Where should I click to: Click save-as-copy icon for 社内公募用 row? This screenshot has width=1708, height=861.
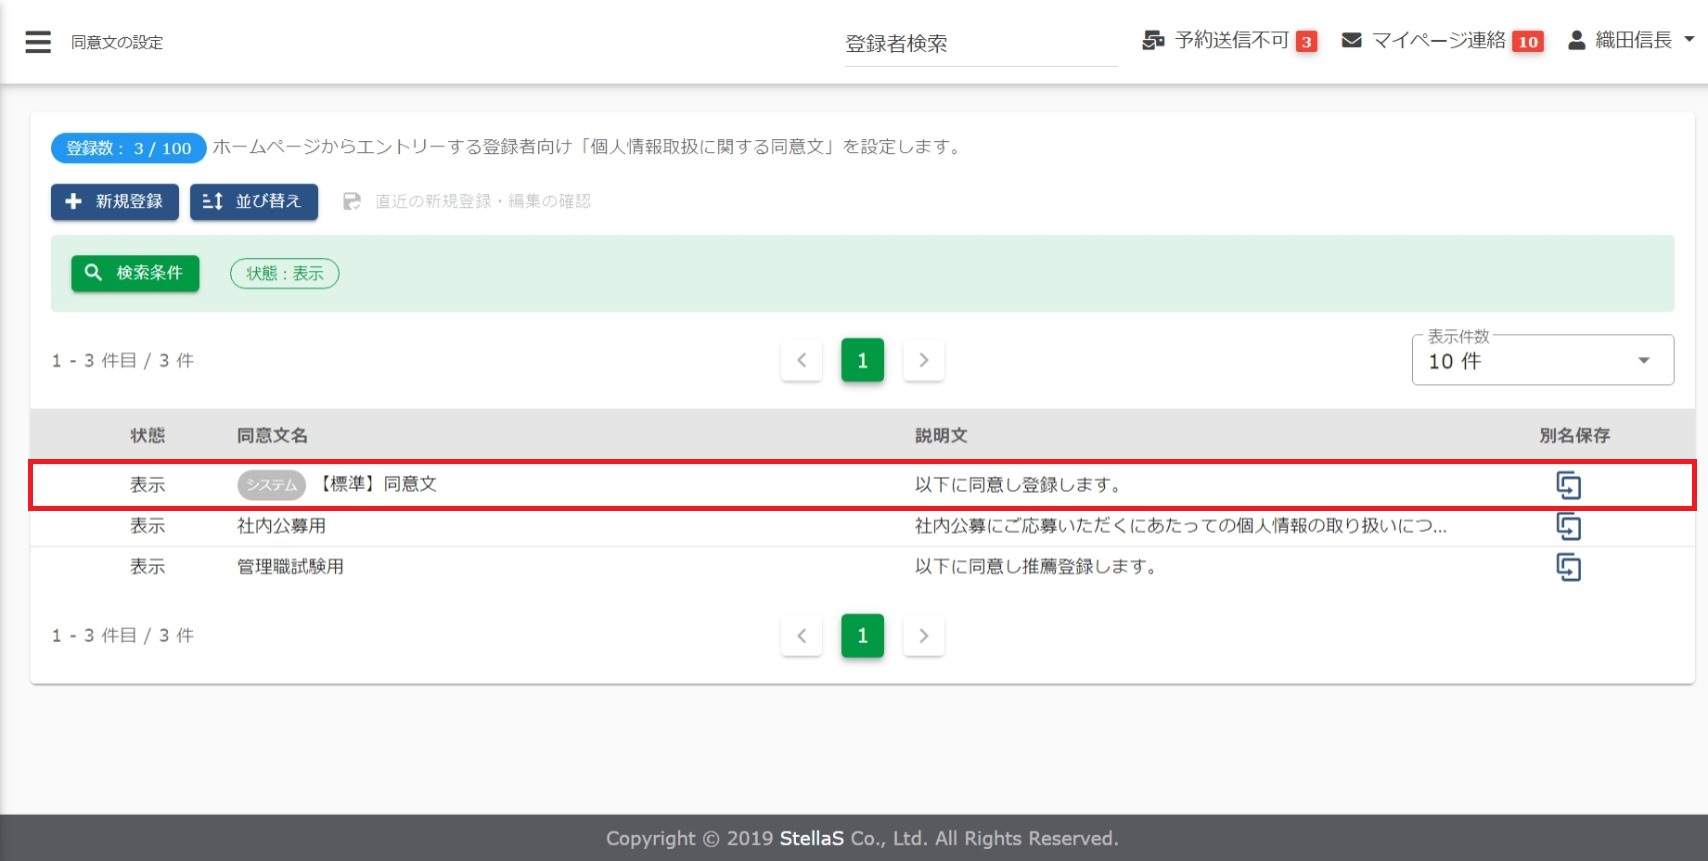click(x=1568, y=527)
